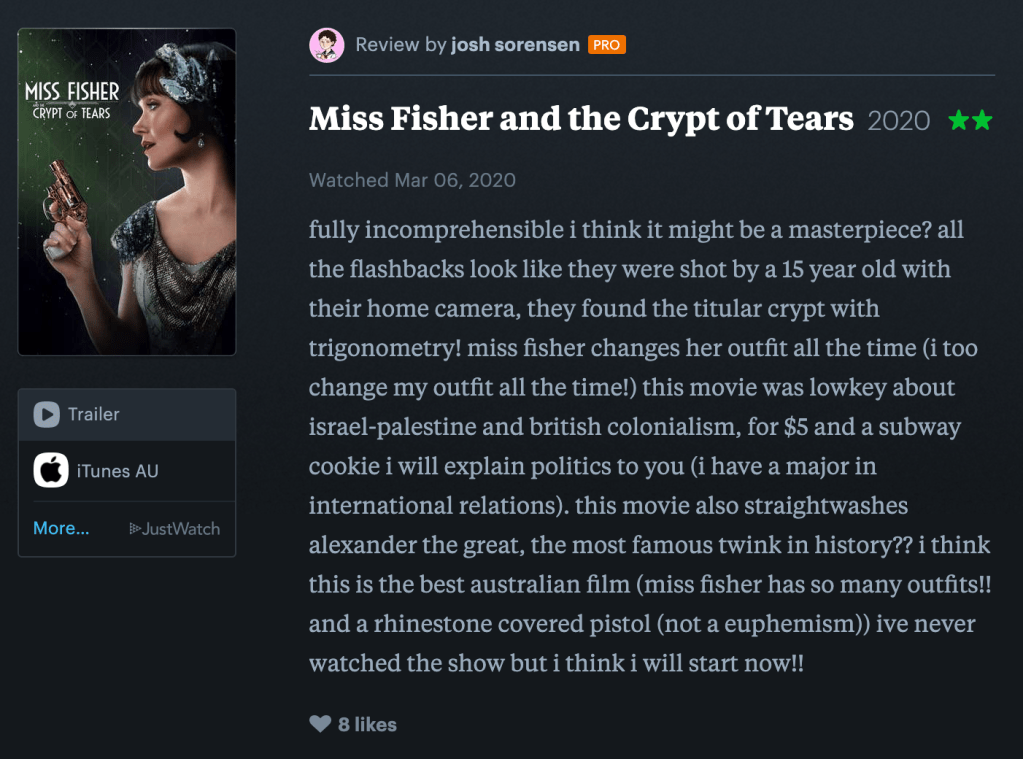The image size is (1023, 759).
Task: Open the Miss Fisher movie poster
Action: click(x=127, y=192)
